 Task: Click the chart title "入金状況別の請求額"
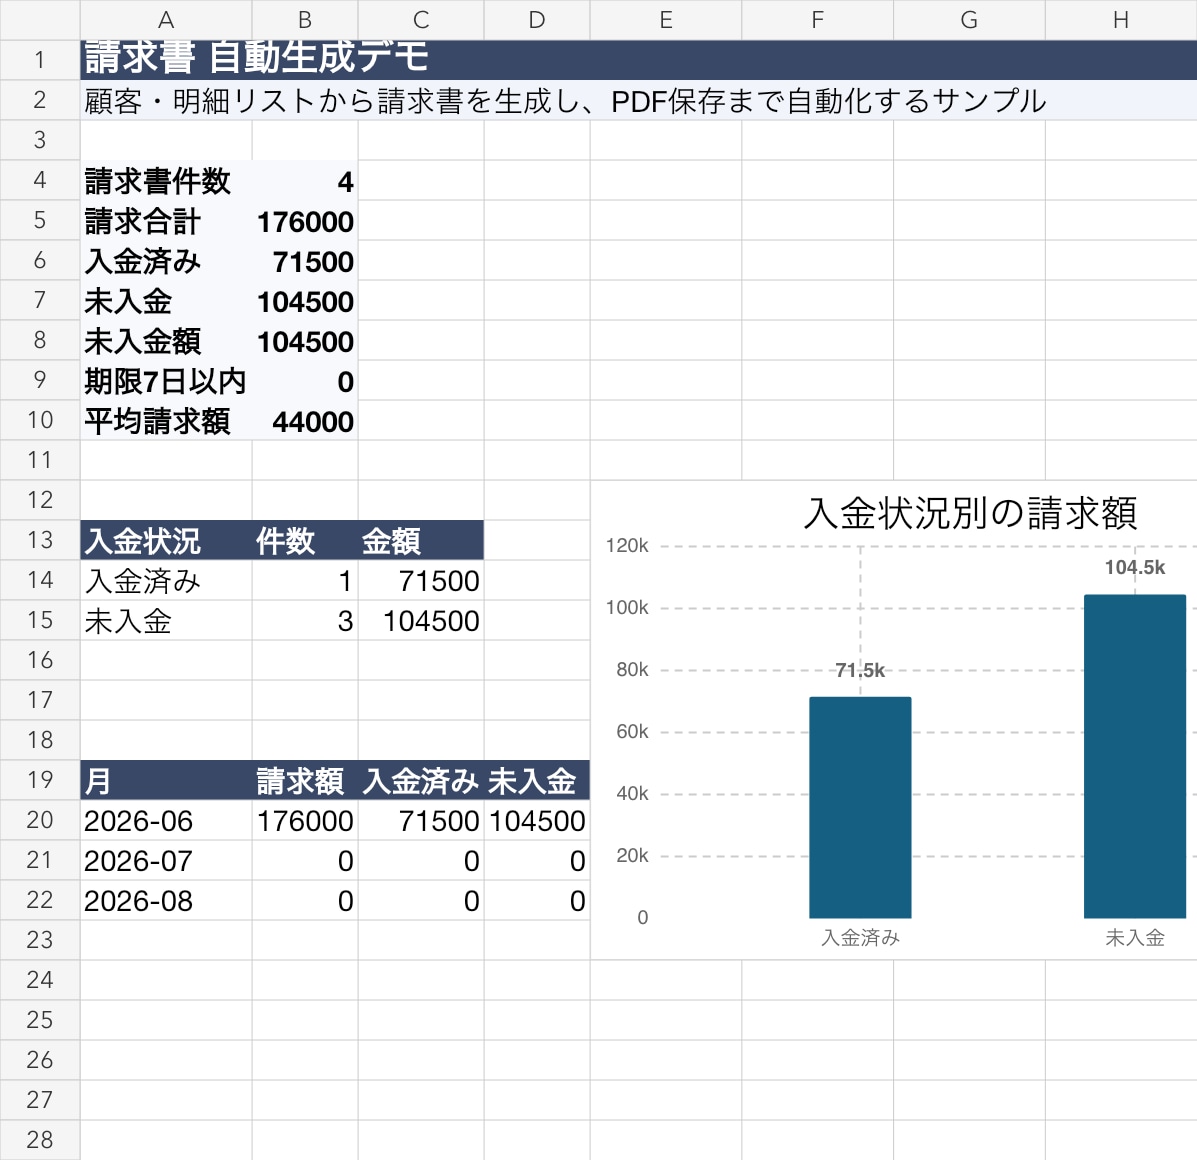[970, 513]
